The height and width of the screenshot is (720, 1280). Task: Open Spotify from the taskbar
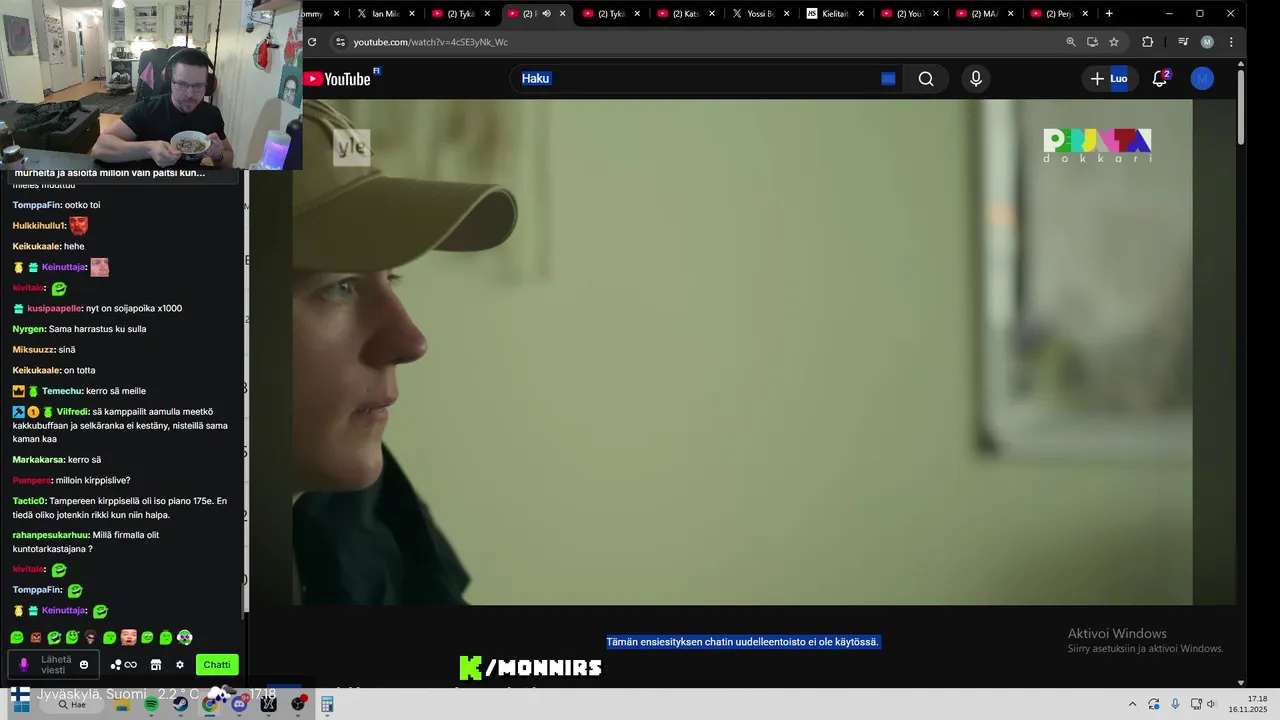click(151, 705)
